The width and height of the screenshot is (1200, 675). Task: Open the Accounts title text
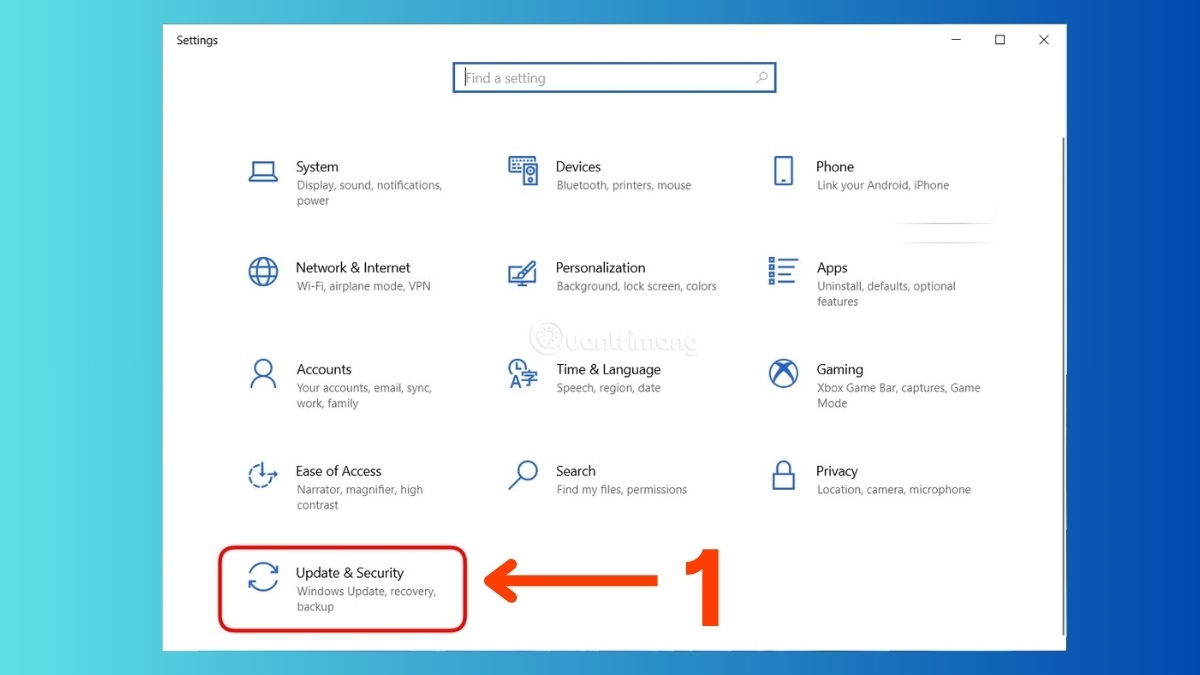pos(324,370)
